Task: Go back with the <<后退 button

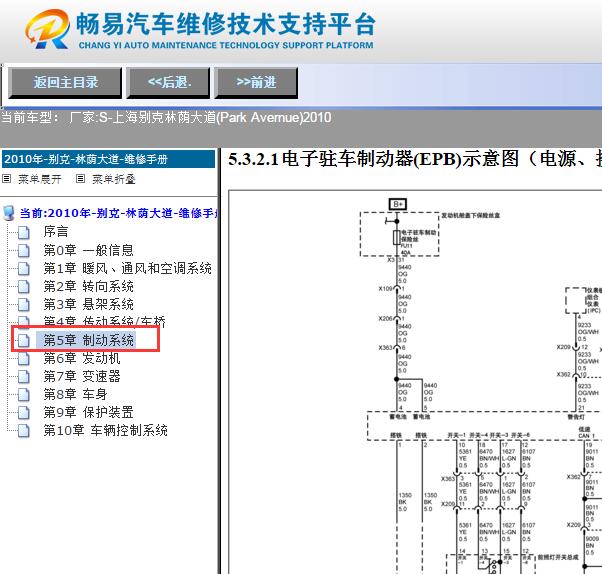Action: pos(169,83)
